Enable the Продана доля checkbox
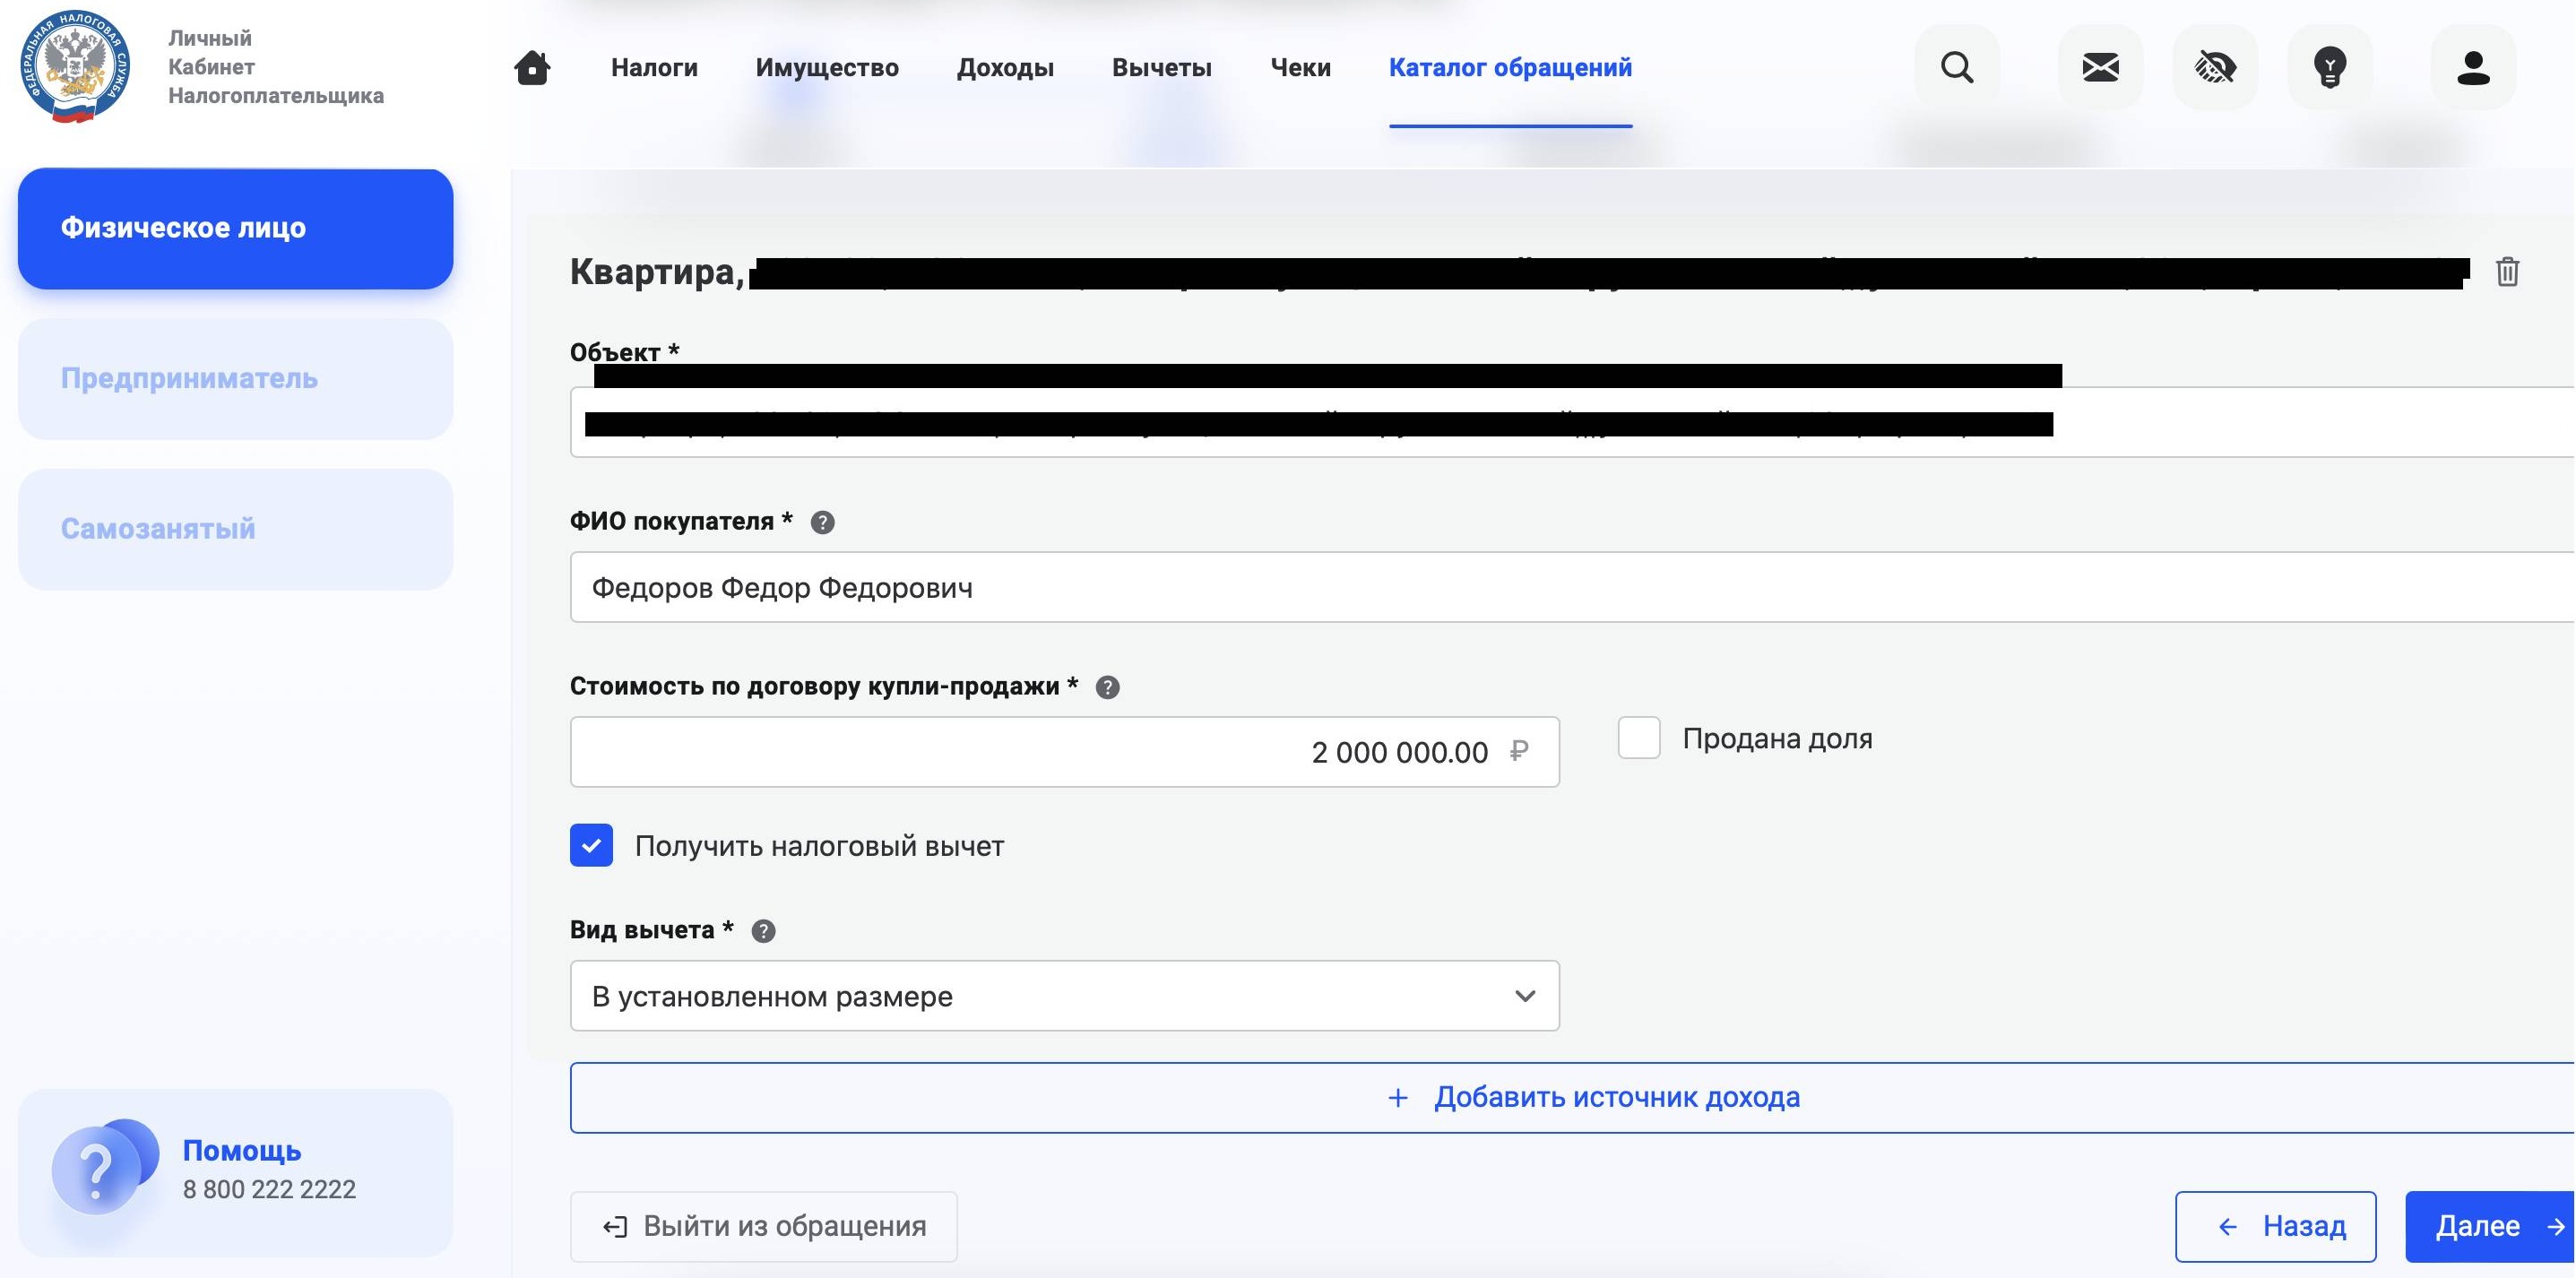The height and width of the screenshot is (1278, 2576). click(1639, 738)
